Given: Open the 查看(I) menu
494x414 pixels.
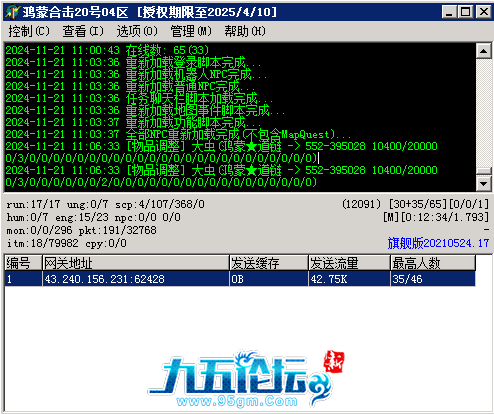Looking at the screenshot, I should click(x=83, y=31).
